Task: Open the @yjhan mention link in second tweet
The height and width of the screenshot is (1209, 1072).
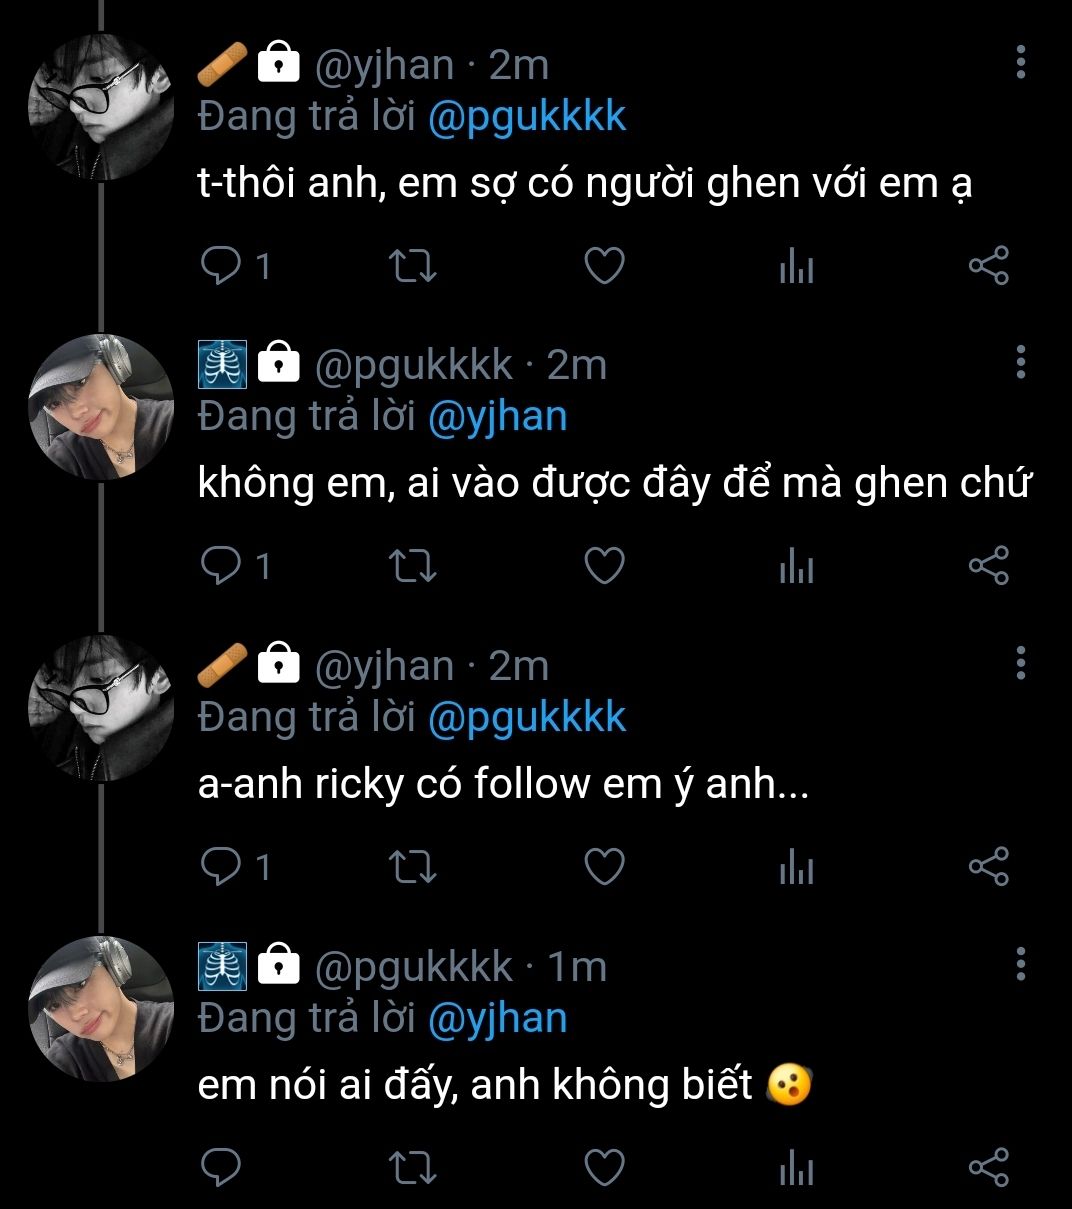Action: [x=497, y=417]
